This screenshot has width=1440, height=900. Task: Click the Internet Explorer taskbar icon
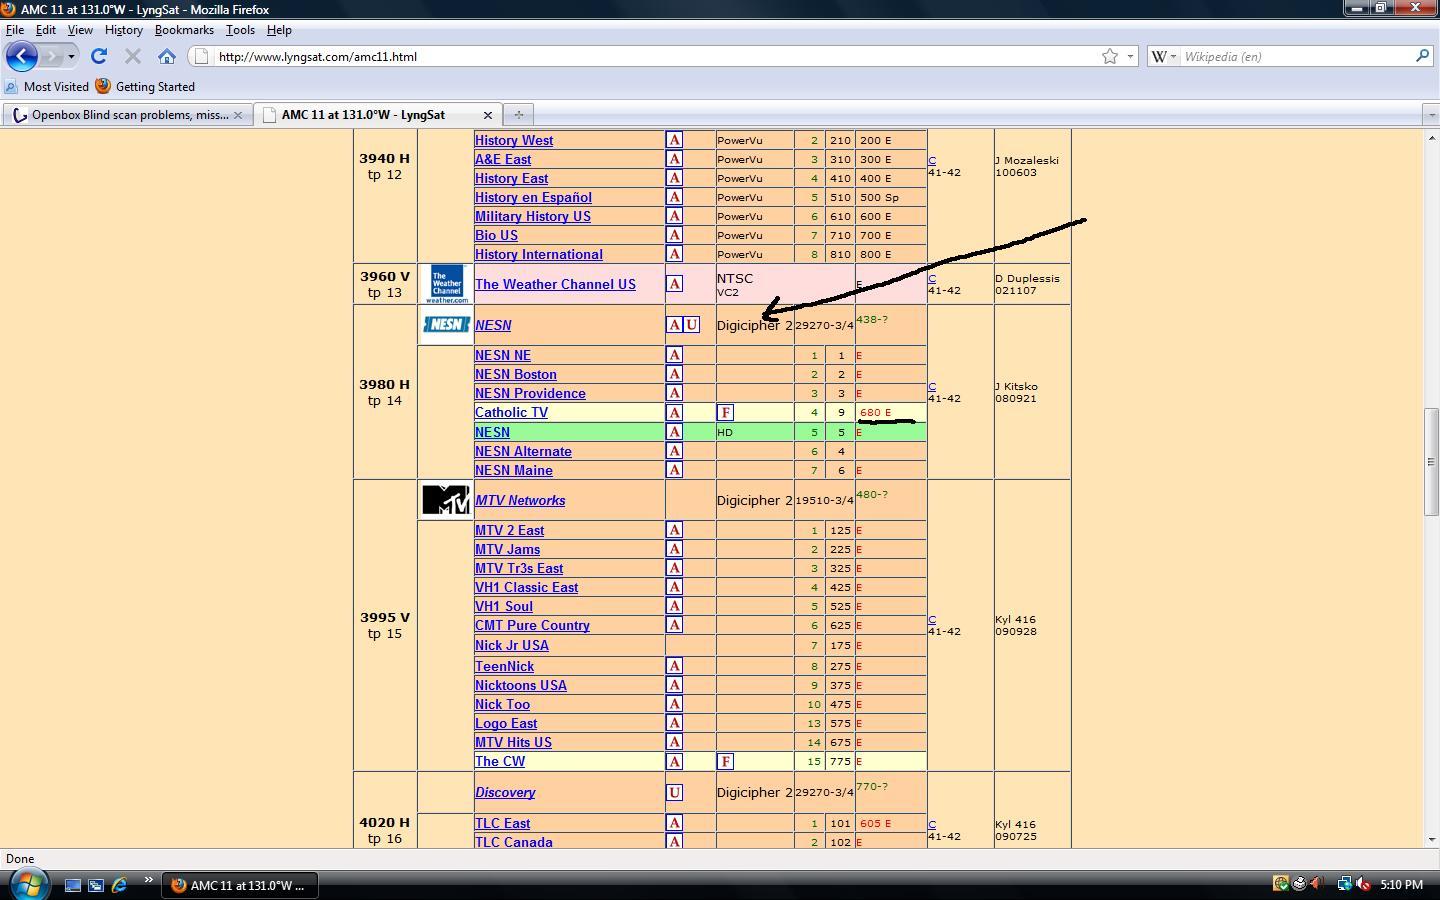119,885
